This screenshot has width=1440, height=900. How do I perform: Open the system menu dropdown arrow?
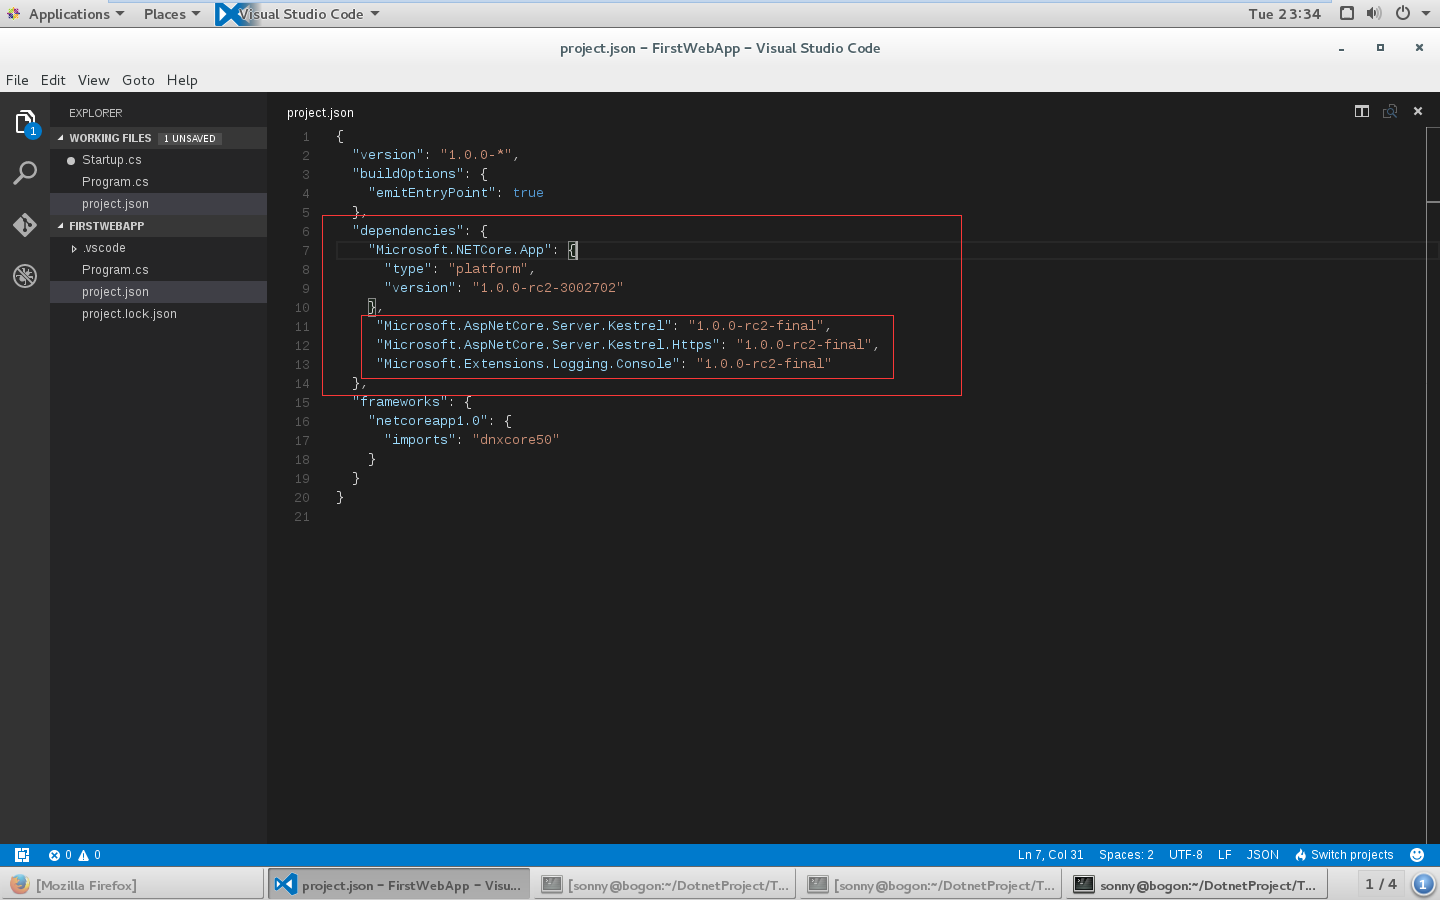coord(1427,13)
